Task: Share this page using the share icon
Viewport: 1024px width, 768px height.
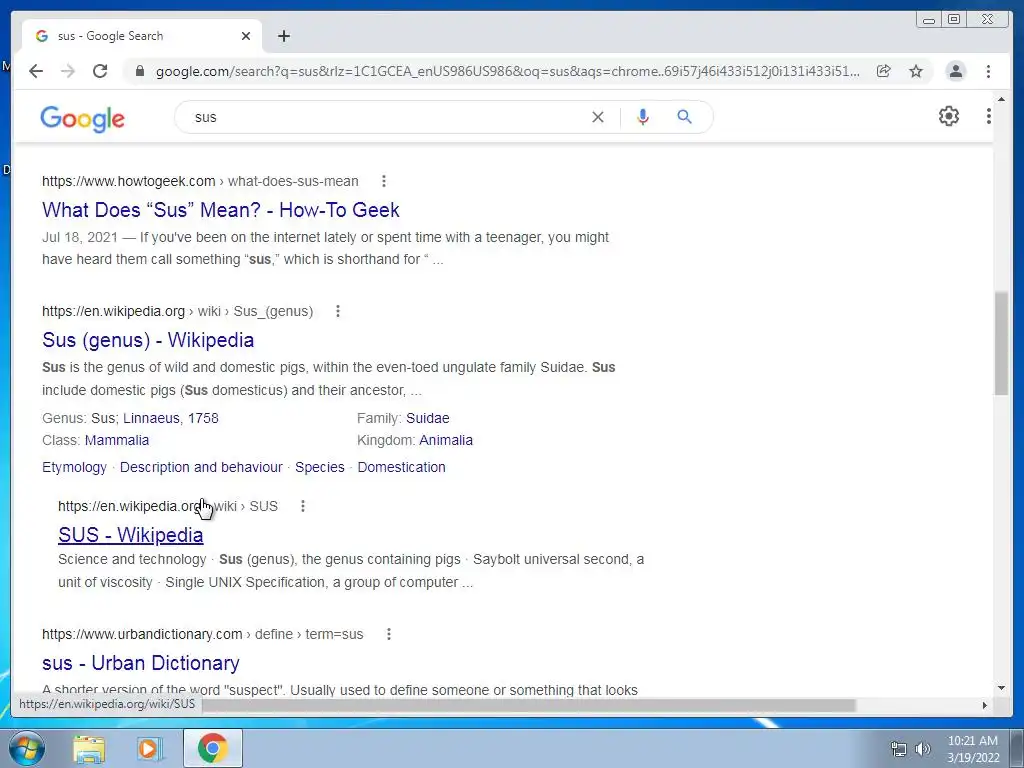Action: pos(884,71)
